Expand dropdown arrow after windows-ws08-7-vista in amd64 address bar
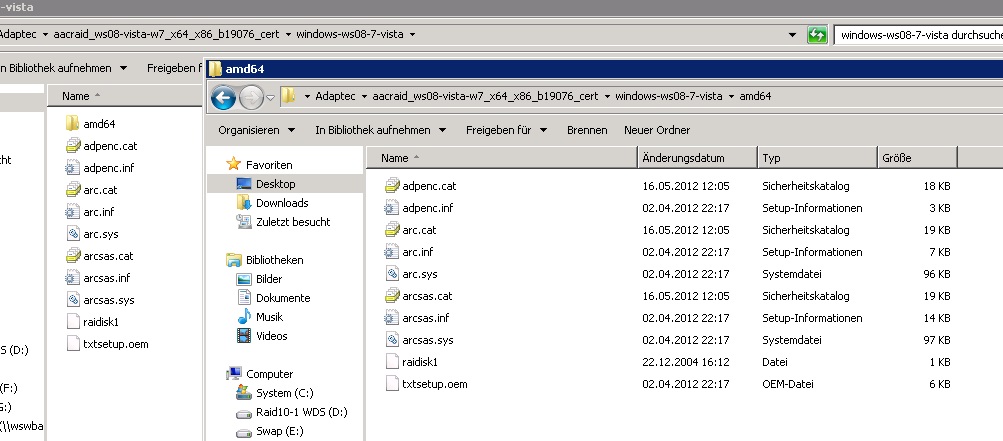The height and width of the screenshot is (441, 1003). coord(731,97)
